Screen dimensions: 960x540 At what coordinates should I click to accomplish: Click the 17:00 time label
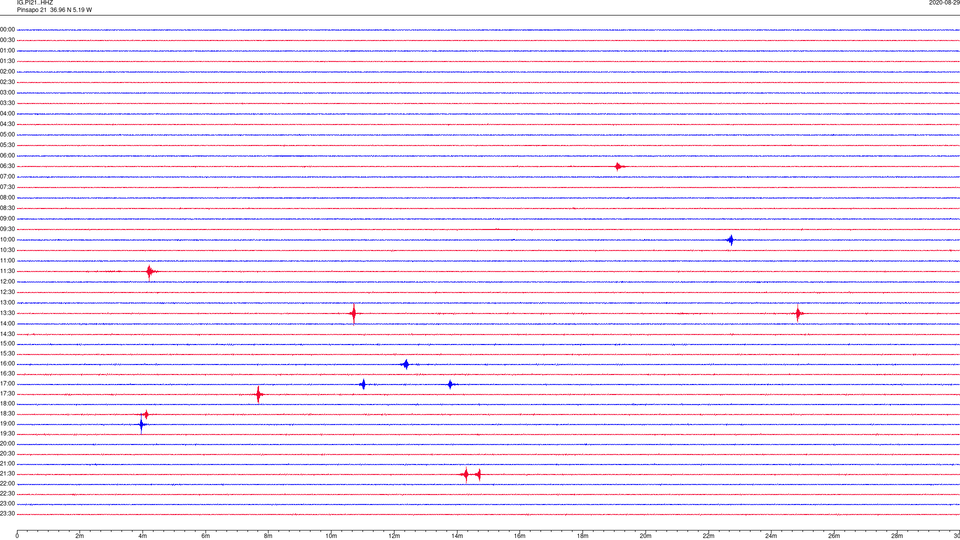[7, 384]
